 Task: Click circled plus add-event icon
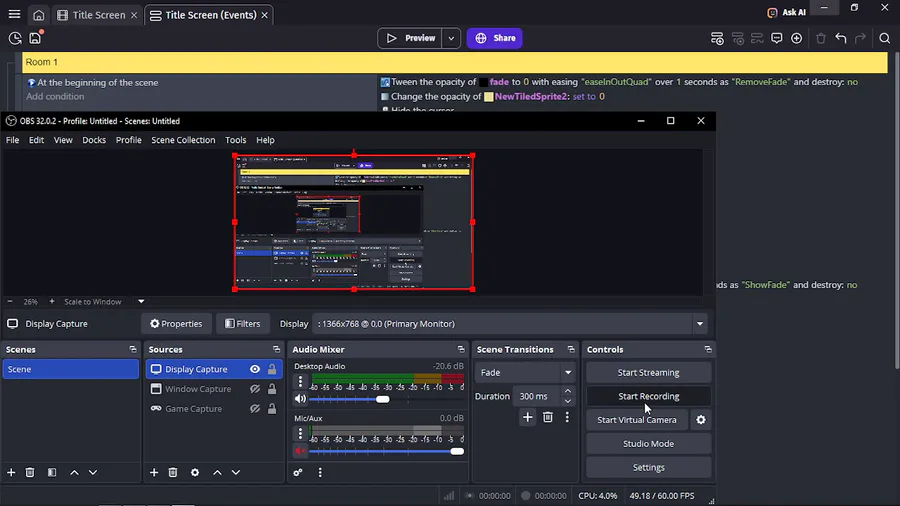pos(796,38)
